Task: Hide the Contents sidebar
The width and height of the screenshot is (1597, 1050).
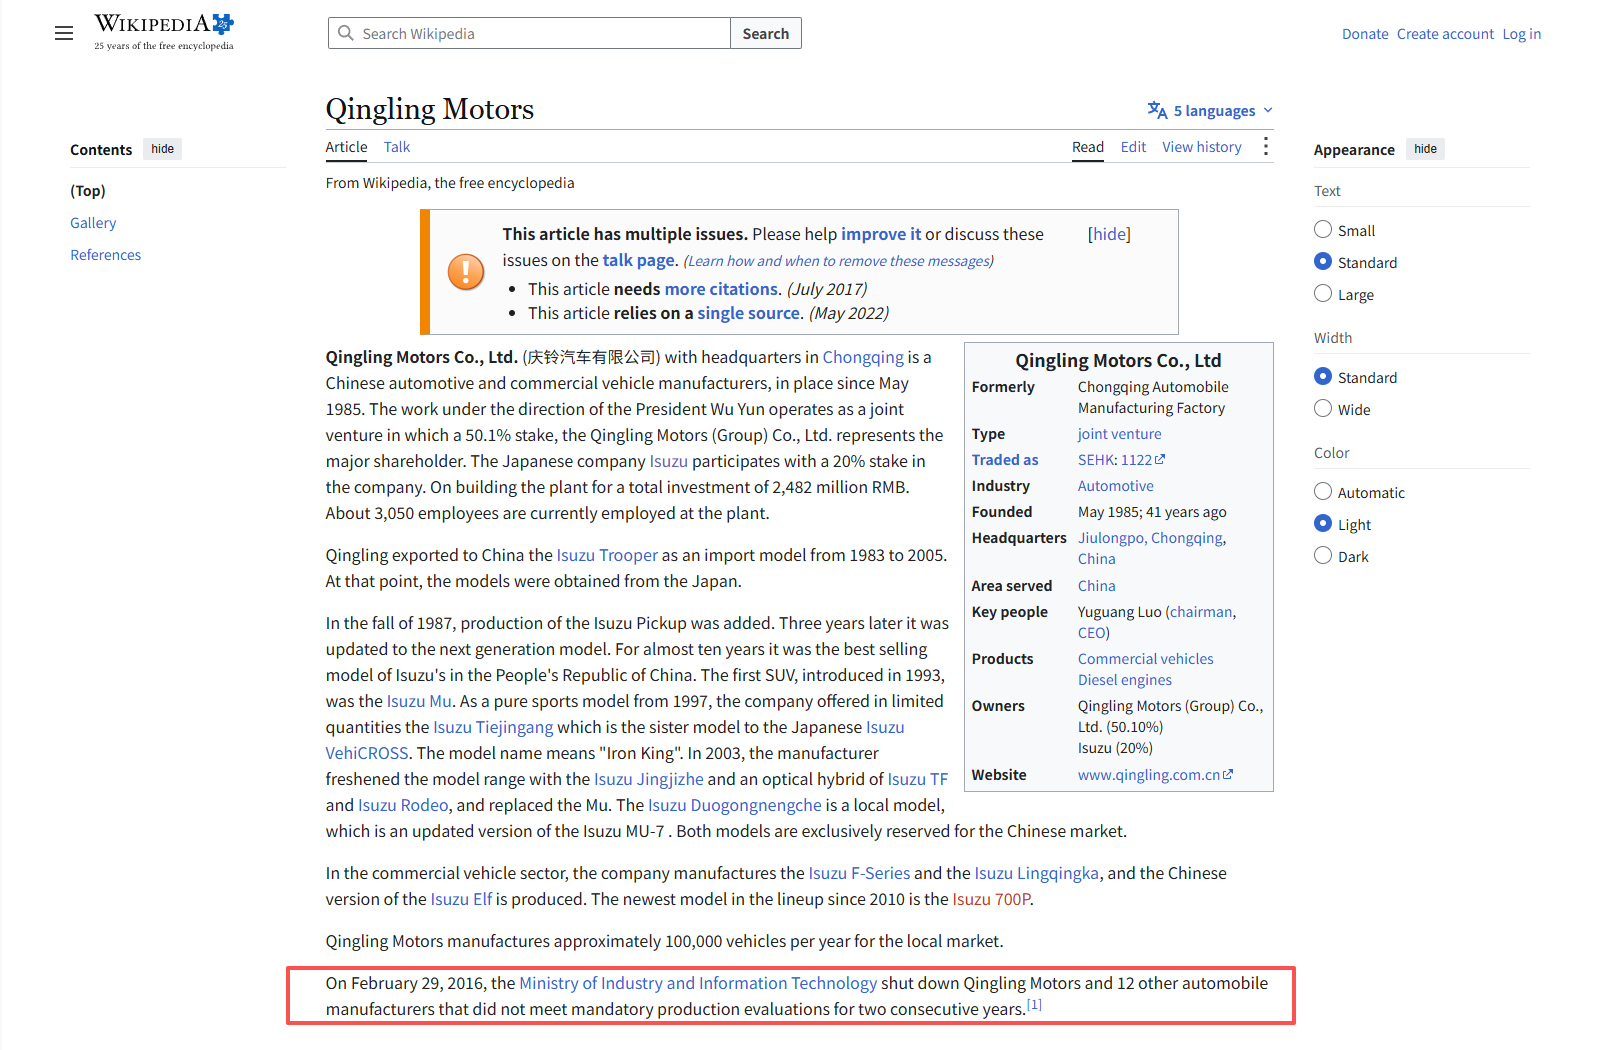Action: coord(162,149)
